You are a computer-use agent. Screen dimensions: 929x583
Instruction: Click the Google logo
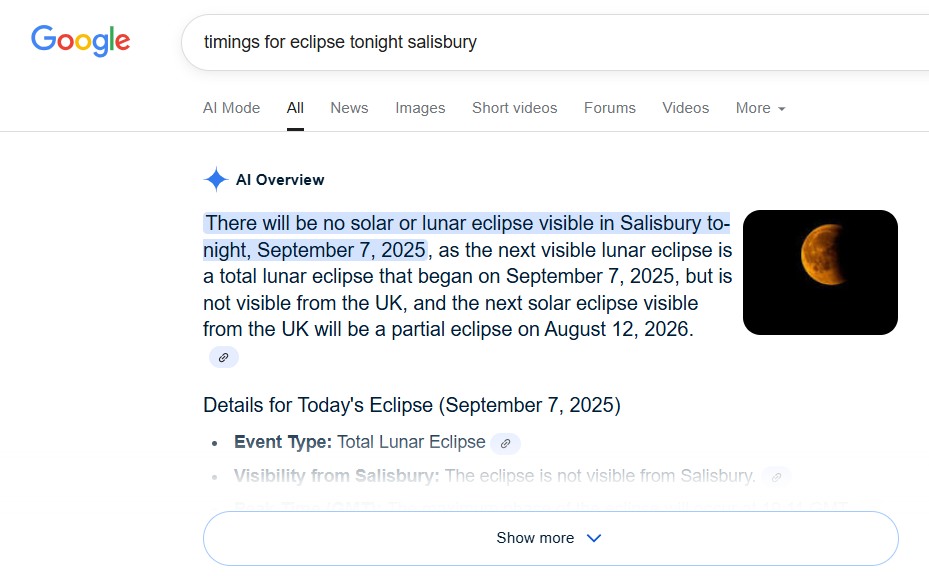[81, 40]
